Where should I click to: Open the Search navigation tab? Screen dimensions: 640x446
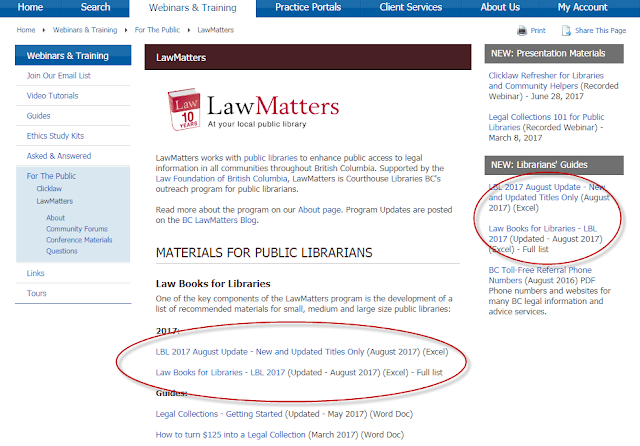95,7
